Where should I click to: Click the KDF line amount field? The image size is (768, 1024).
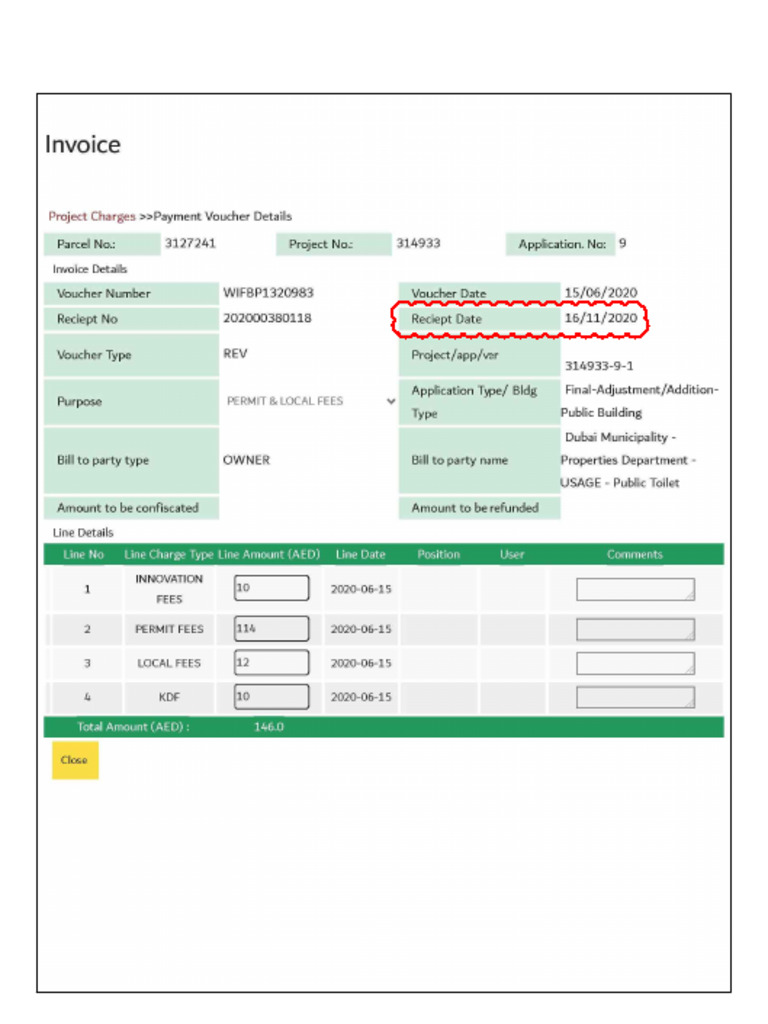(x=272, y=696)
